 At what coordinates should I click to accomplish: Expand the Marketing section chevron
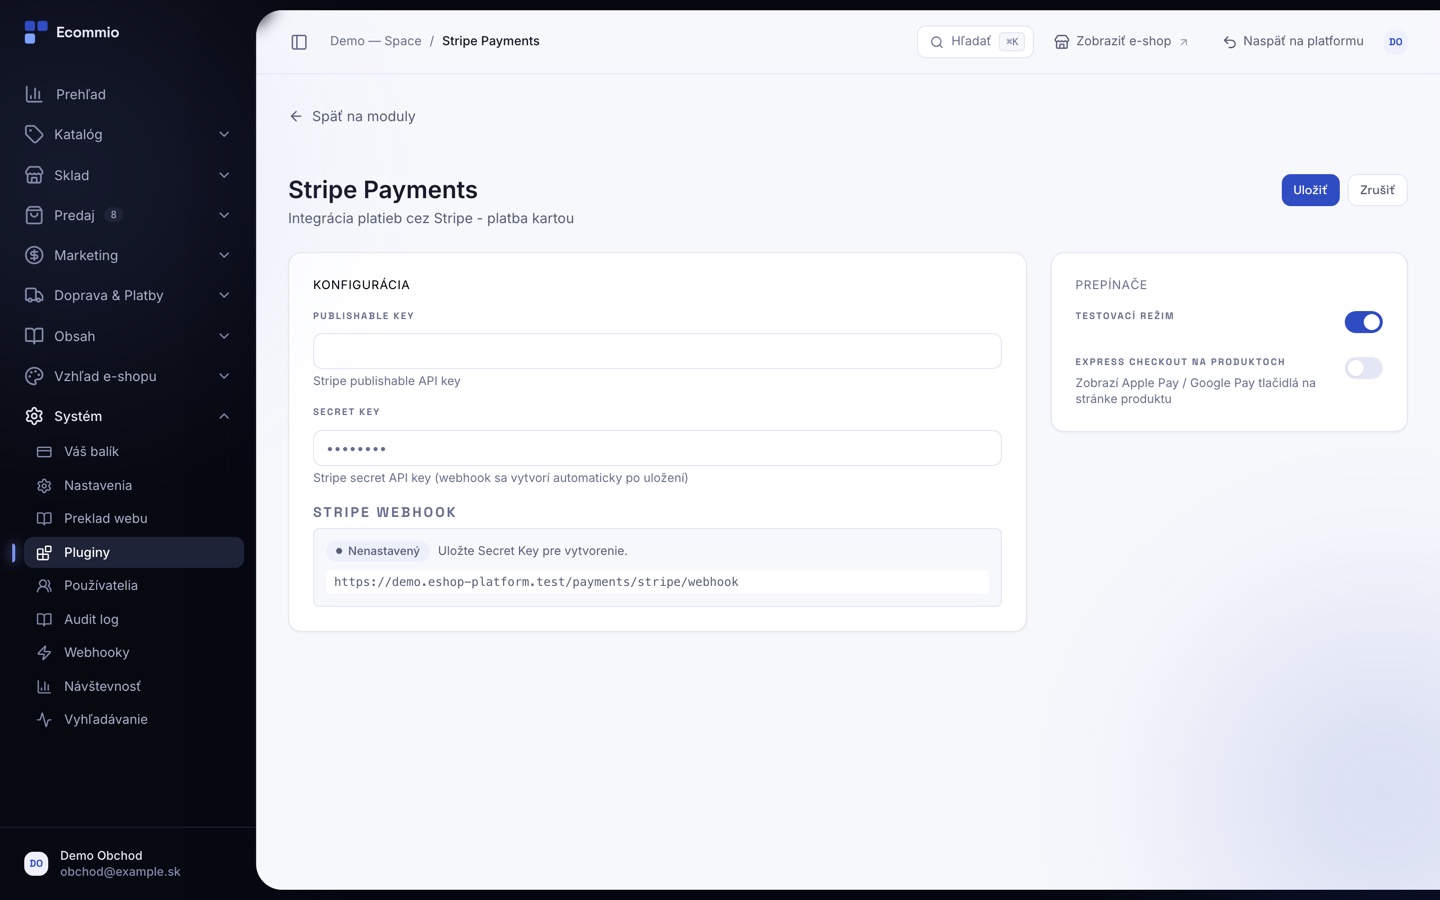pyautogui.click(x=224, y=255)
